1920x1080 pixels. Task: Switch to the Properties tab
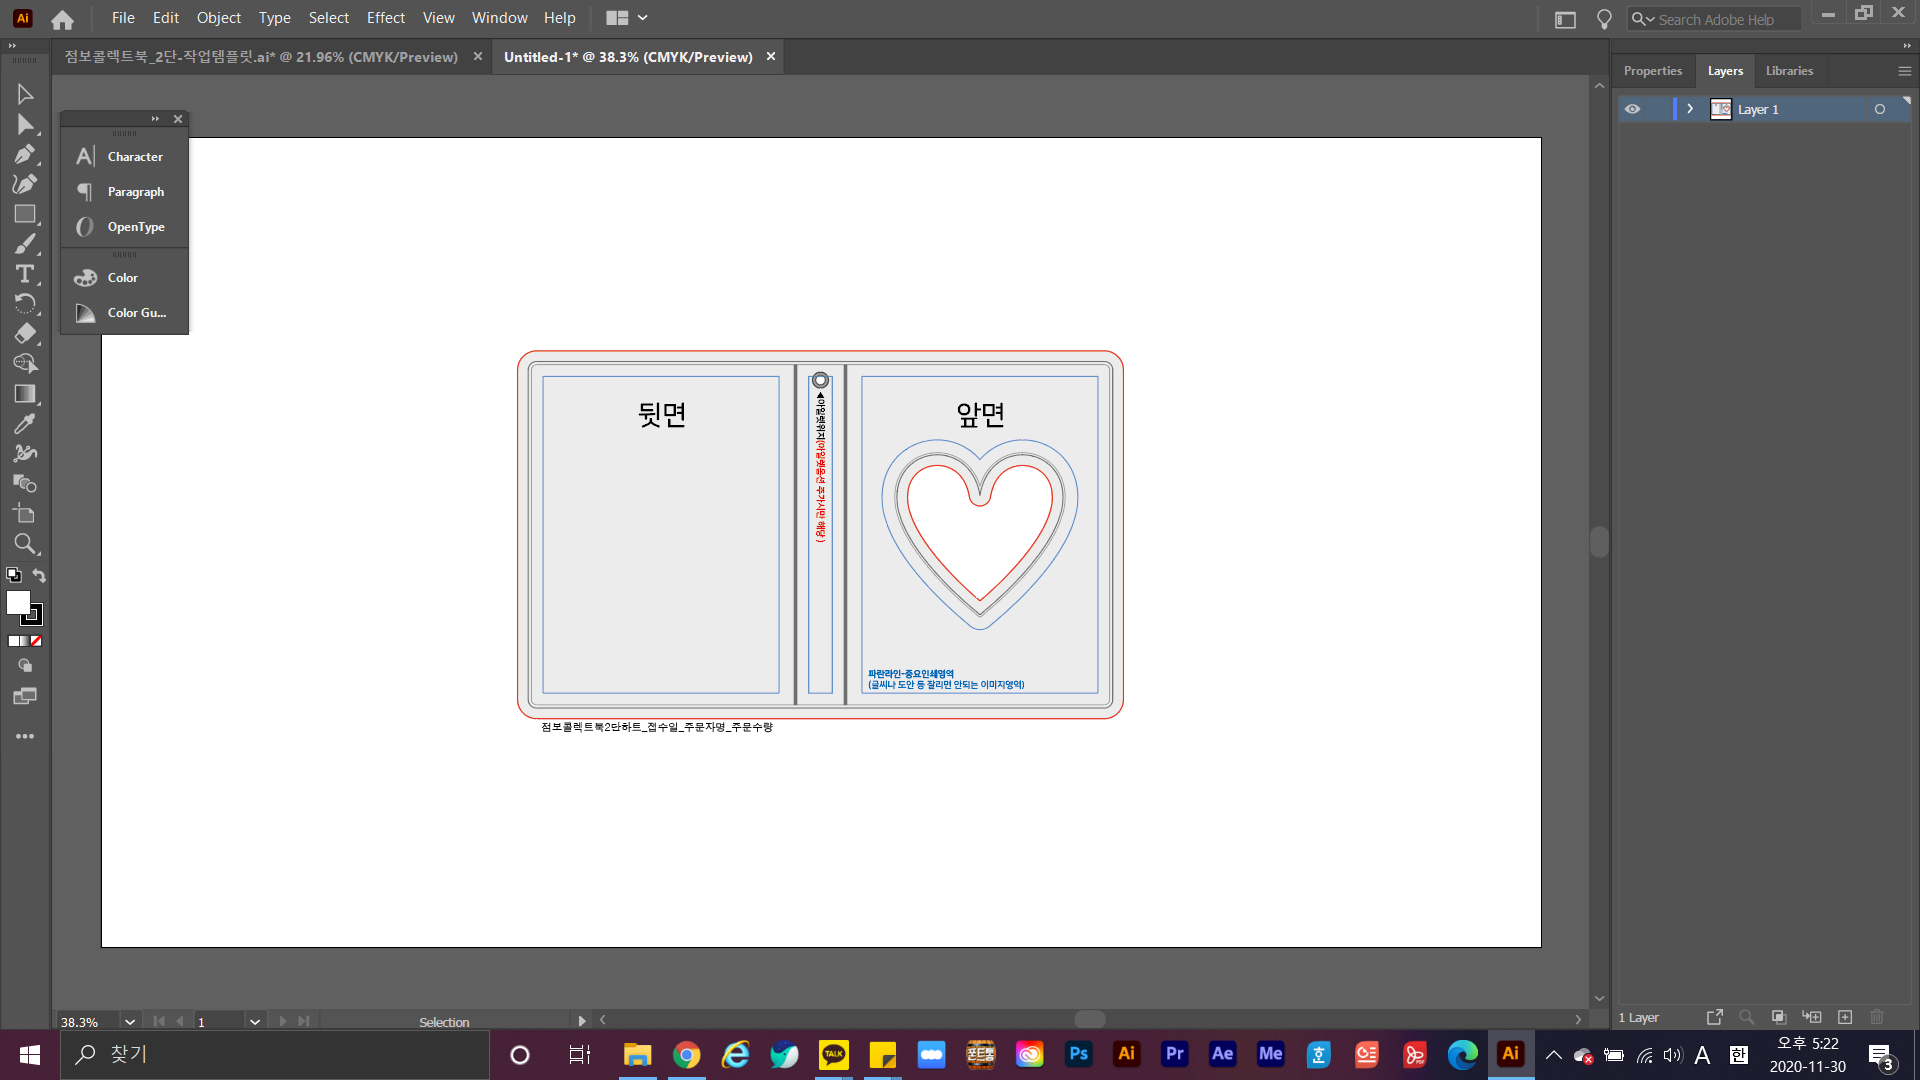point(1652,71)
